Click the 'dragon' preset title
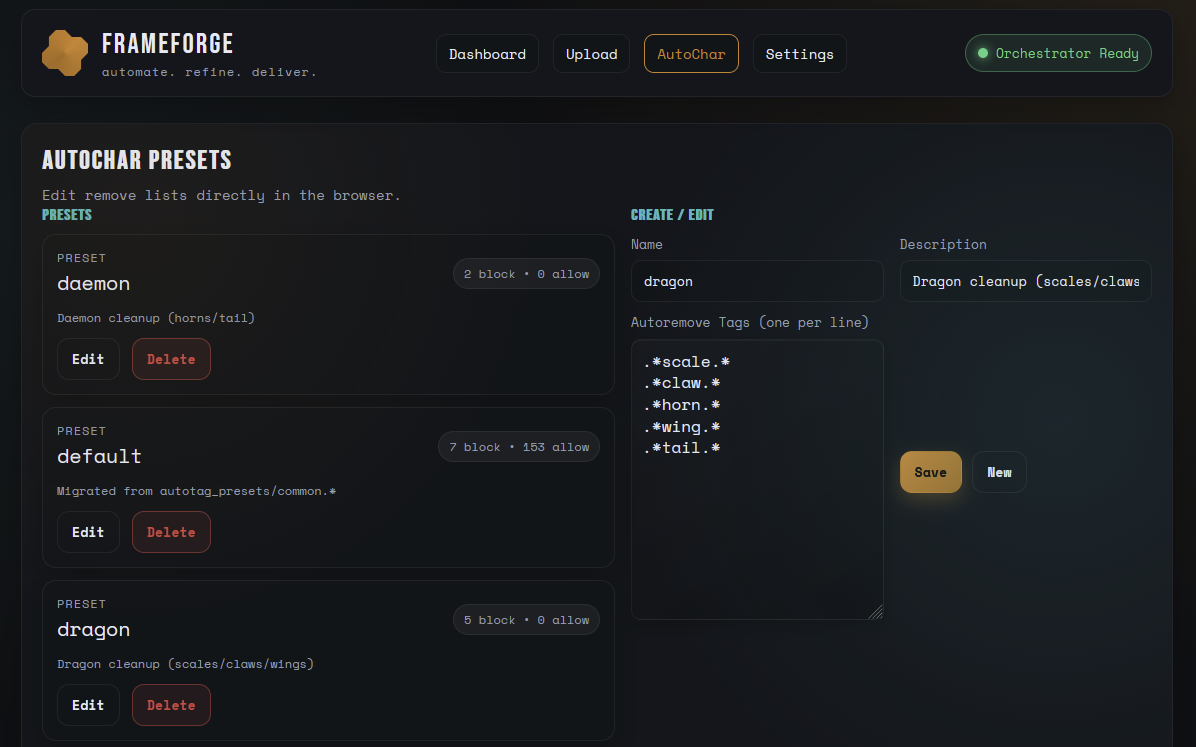The image size is (1196, 747). 93,630
